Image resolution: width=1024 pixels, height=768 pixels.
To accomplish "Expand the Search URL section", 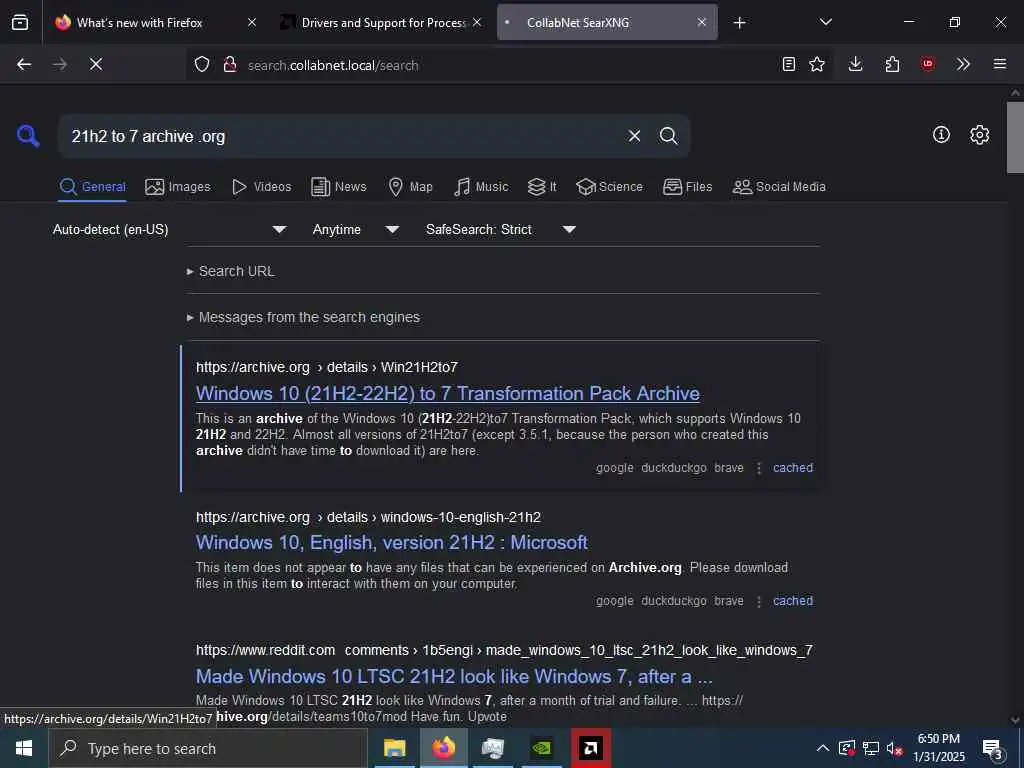I will (x=231, y=271).
